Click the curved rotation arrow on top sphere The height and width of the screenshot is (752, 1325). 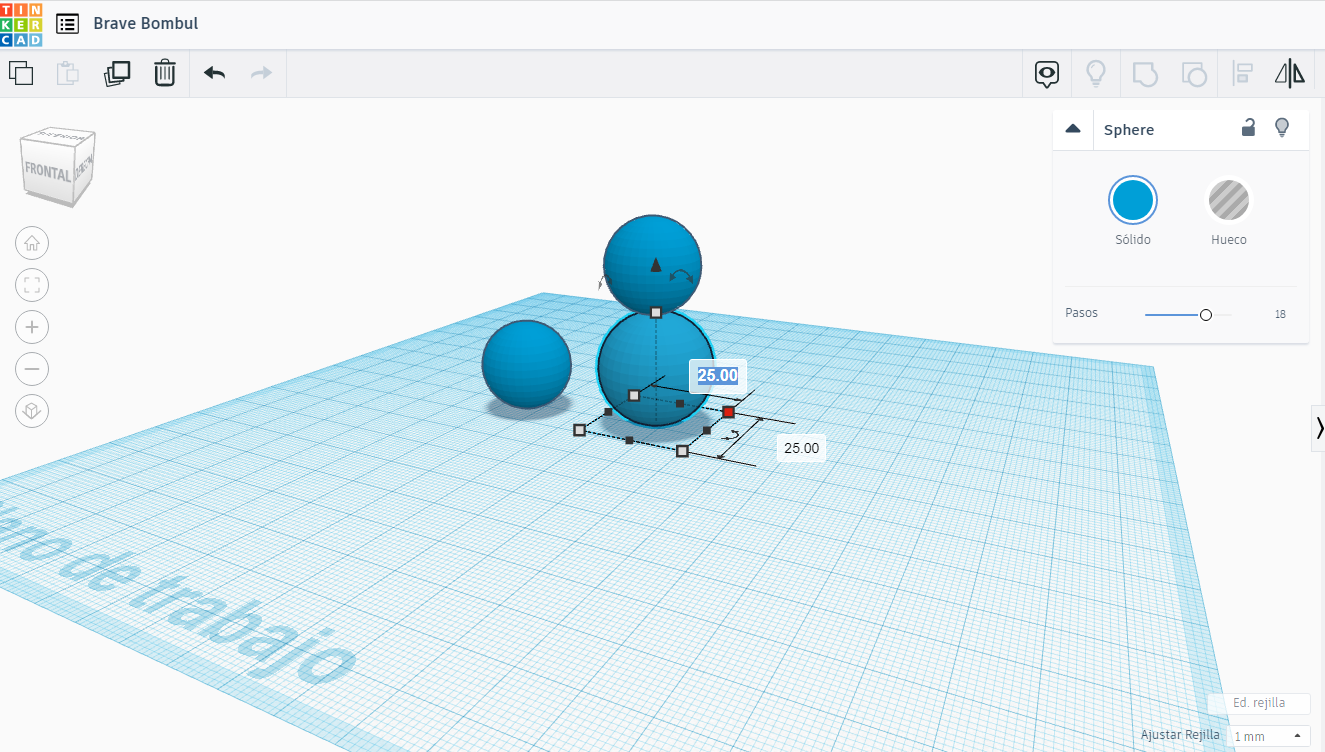click(x=682, y=276)
